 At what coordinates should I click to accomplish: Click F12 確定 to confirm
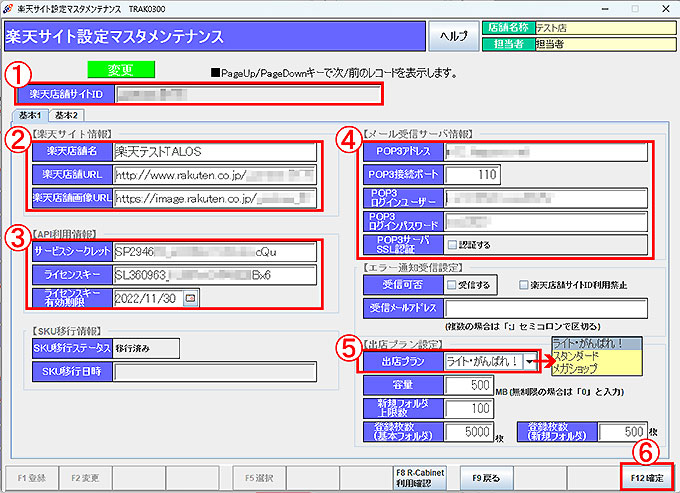(647, 478)
